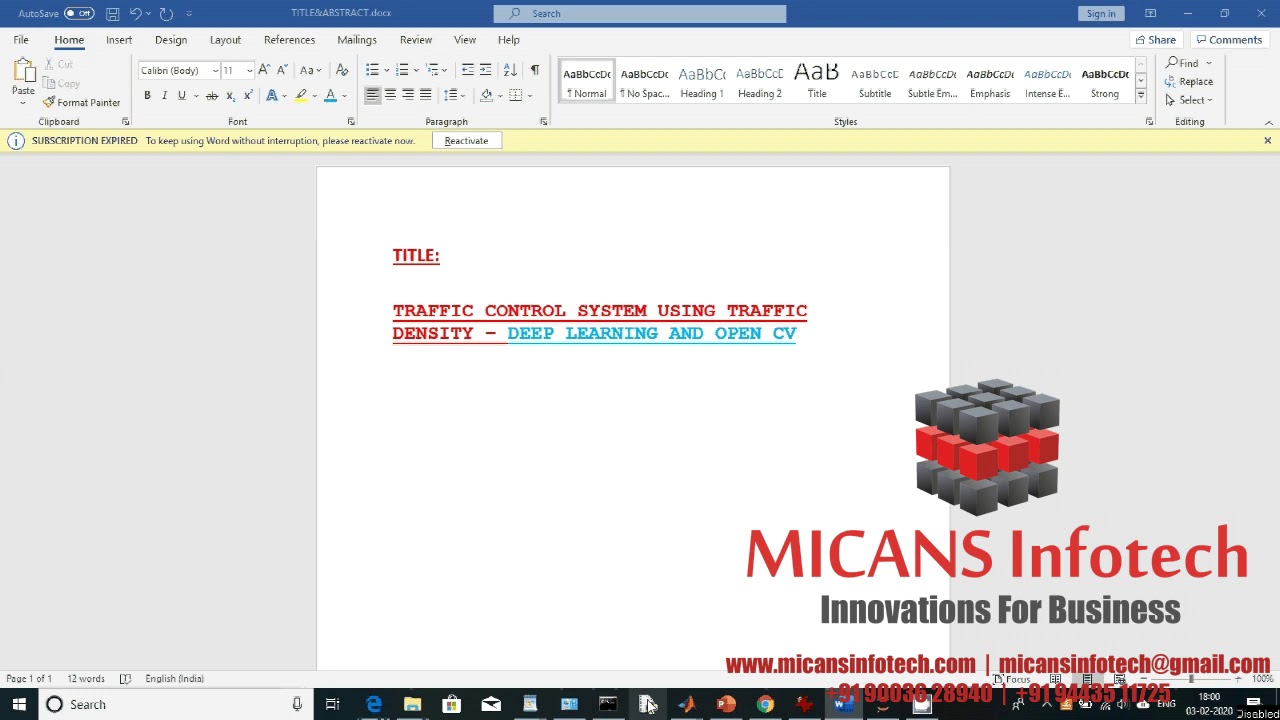Open Paragraph settings dialog launcher

544,122
